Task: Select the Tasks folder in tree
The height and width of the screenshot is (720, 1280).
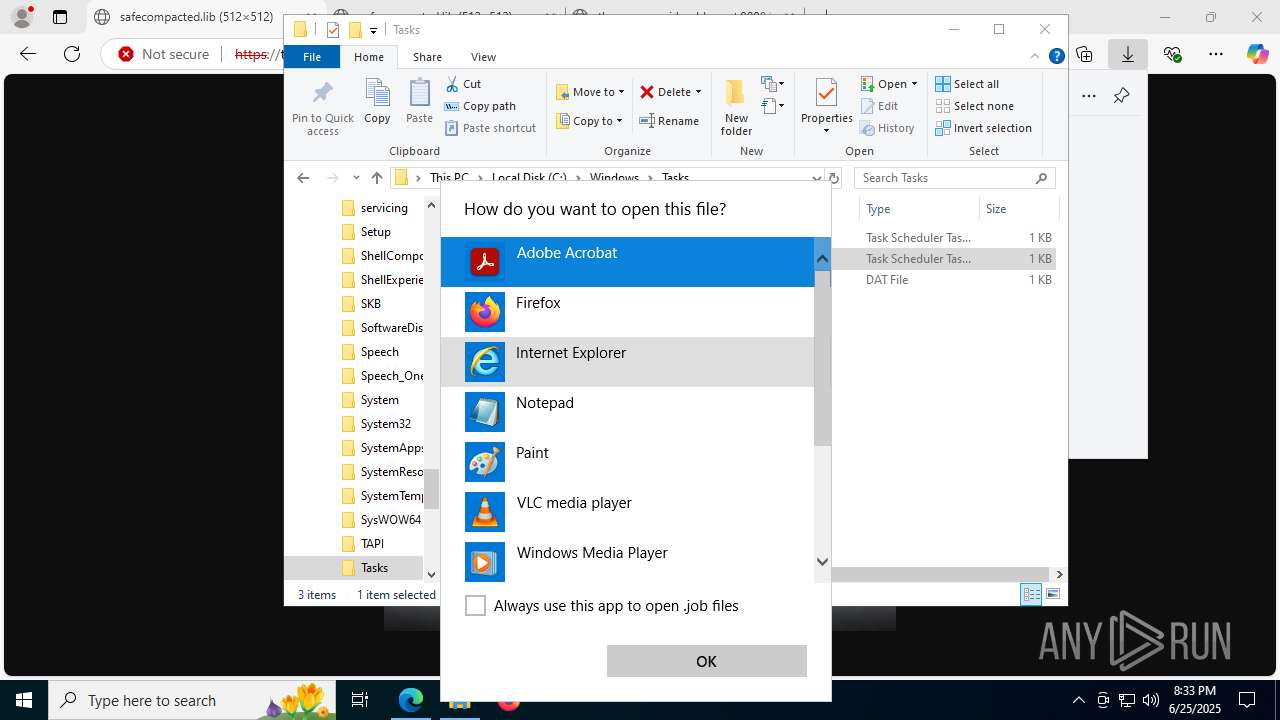Action: [x=374, y=568]
